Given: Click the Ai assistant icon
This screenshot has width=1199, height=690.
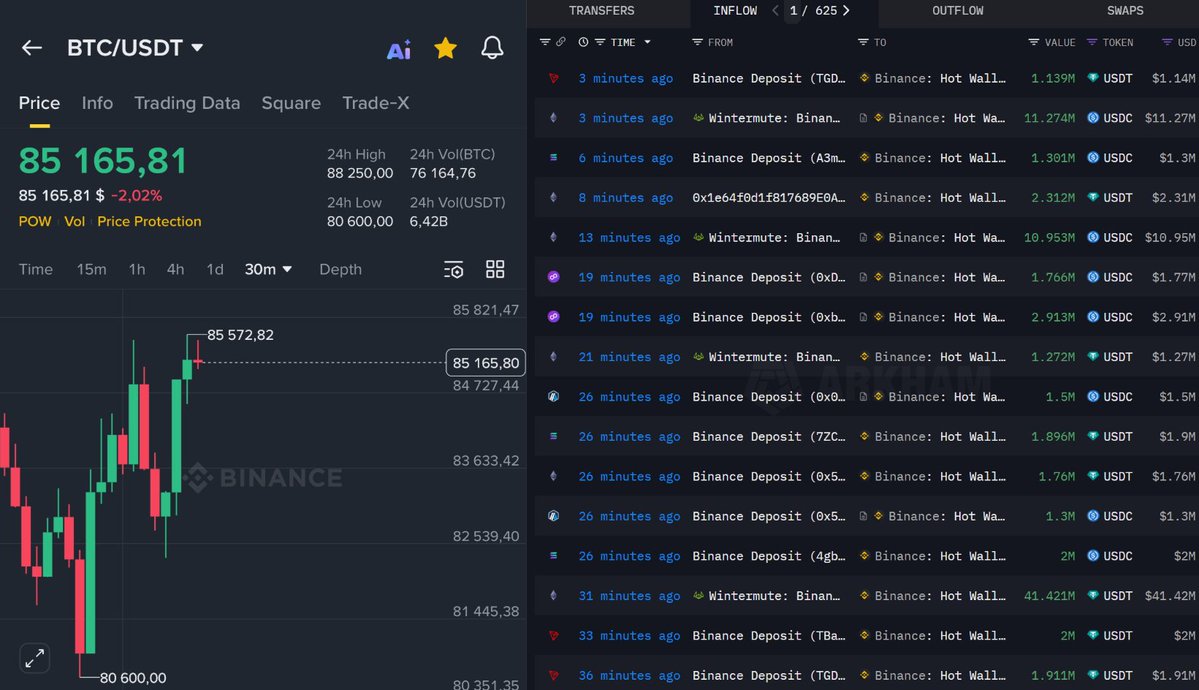Looking at the screenshot, I should 399,49.
